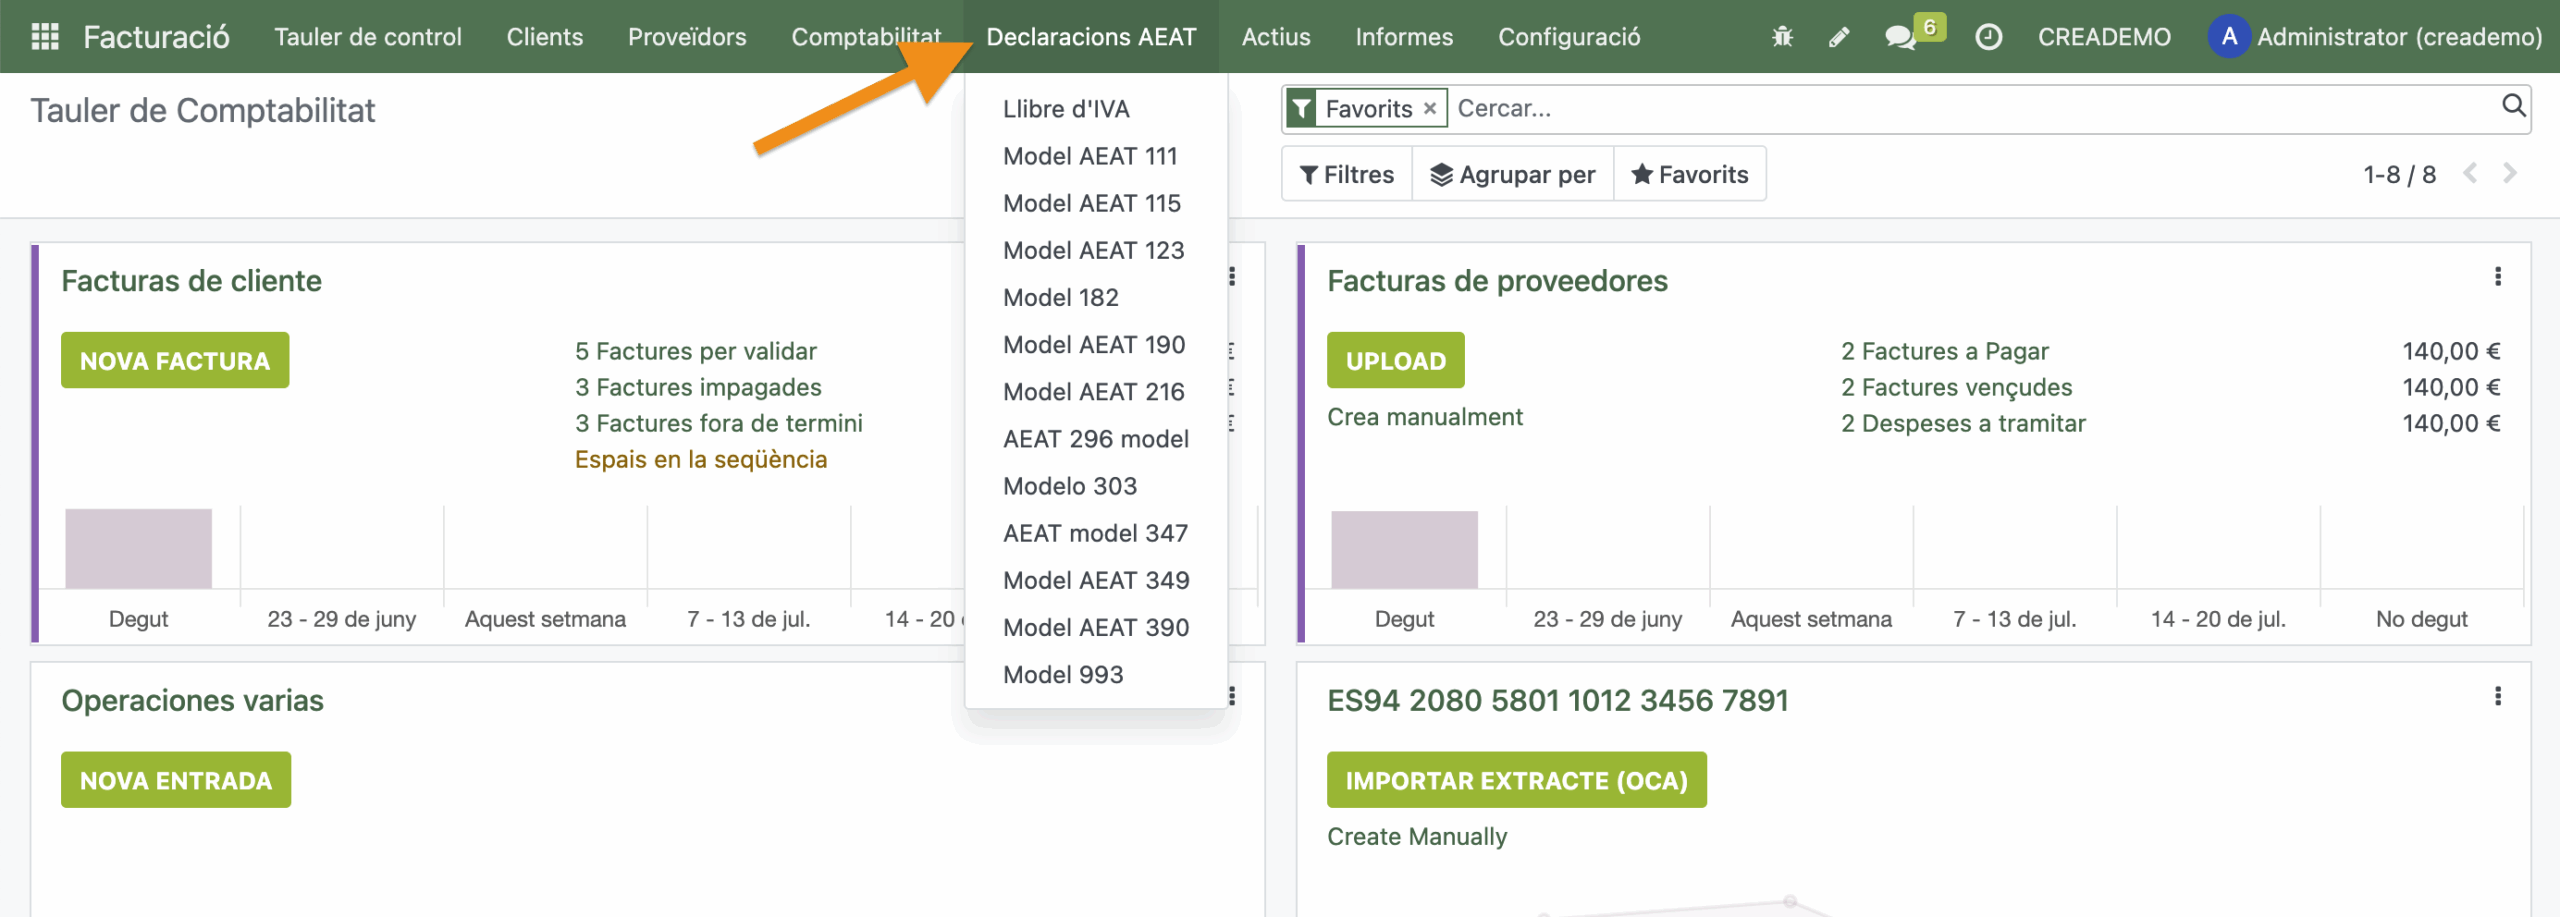Open the apps grid launcher icon
Screen dimensions: 2560x917
[45, 37]
